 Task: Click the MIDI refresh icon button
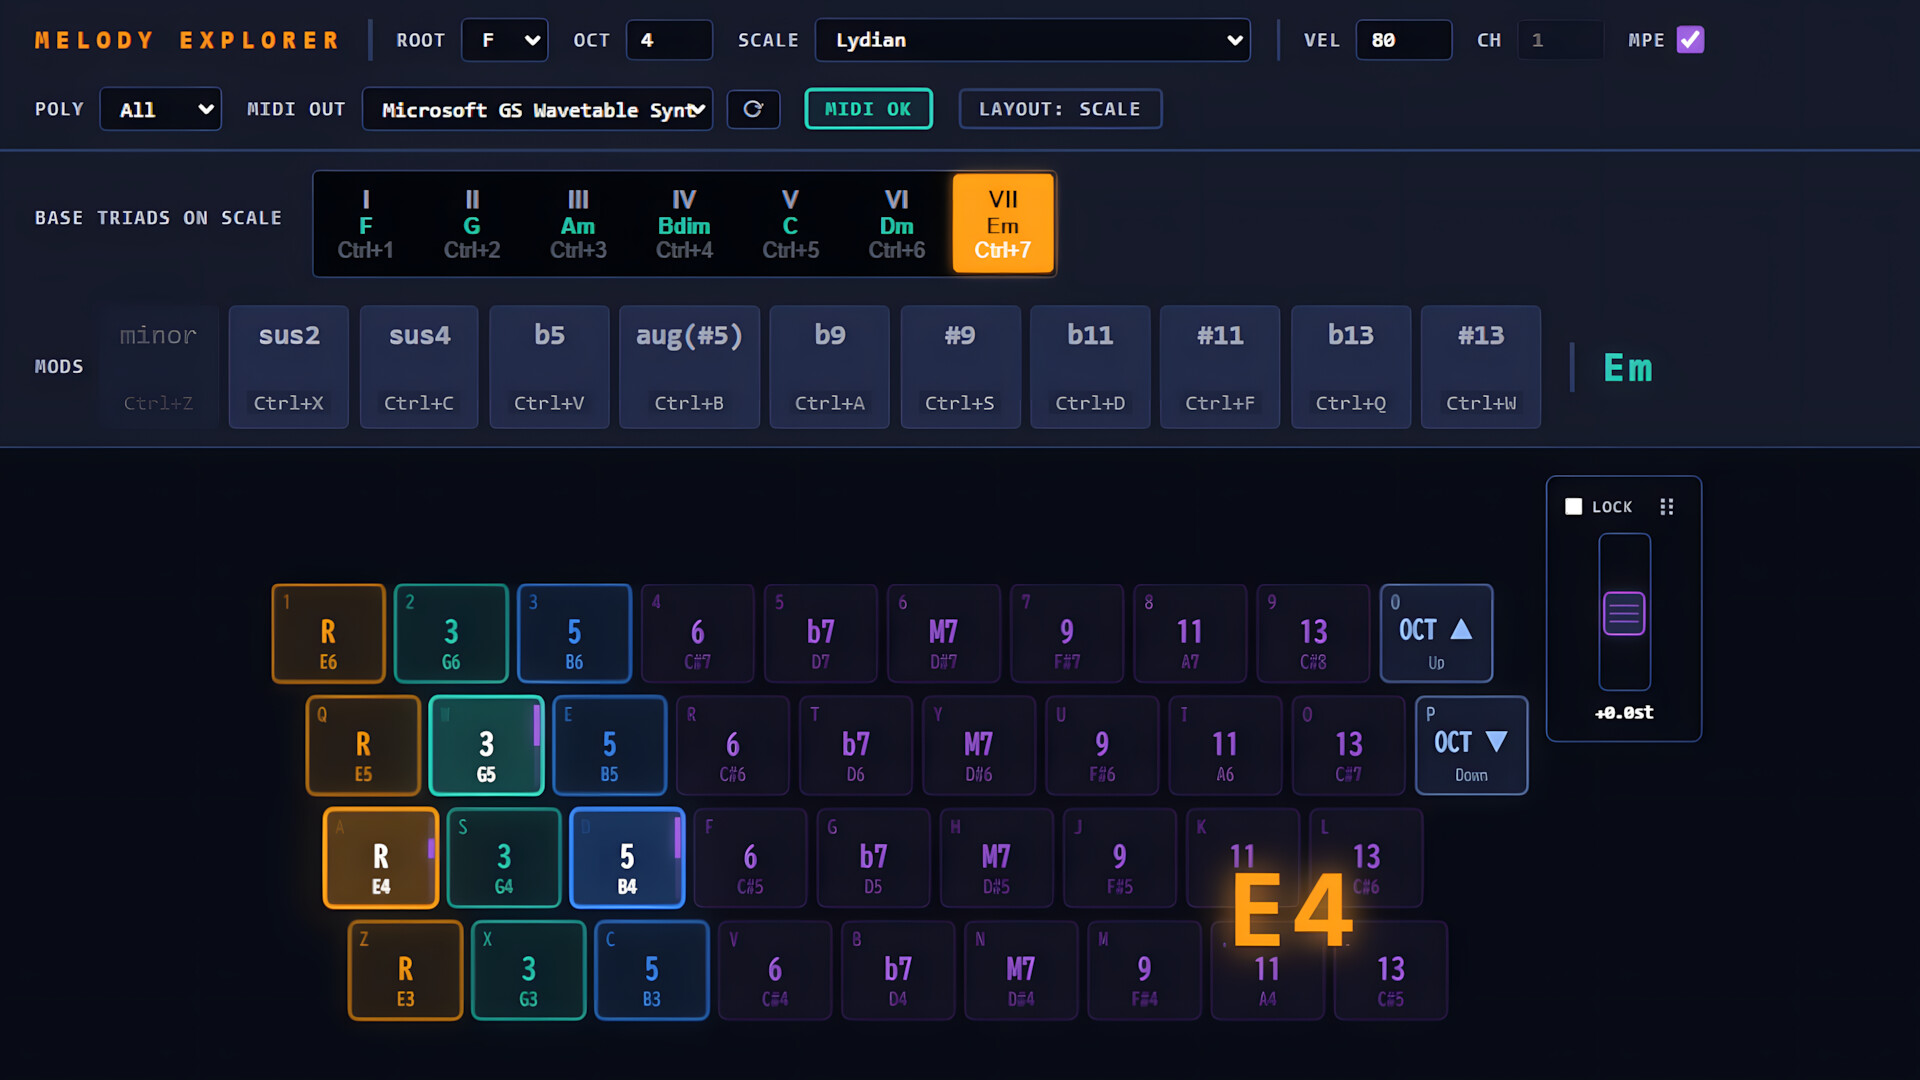click(753, 109)
